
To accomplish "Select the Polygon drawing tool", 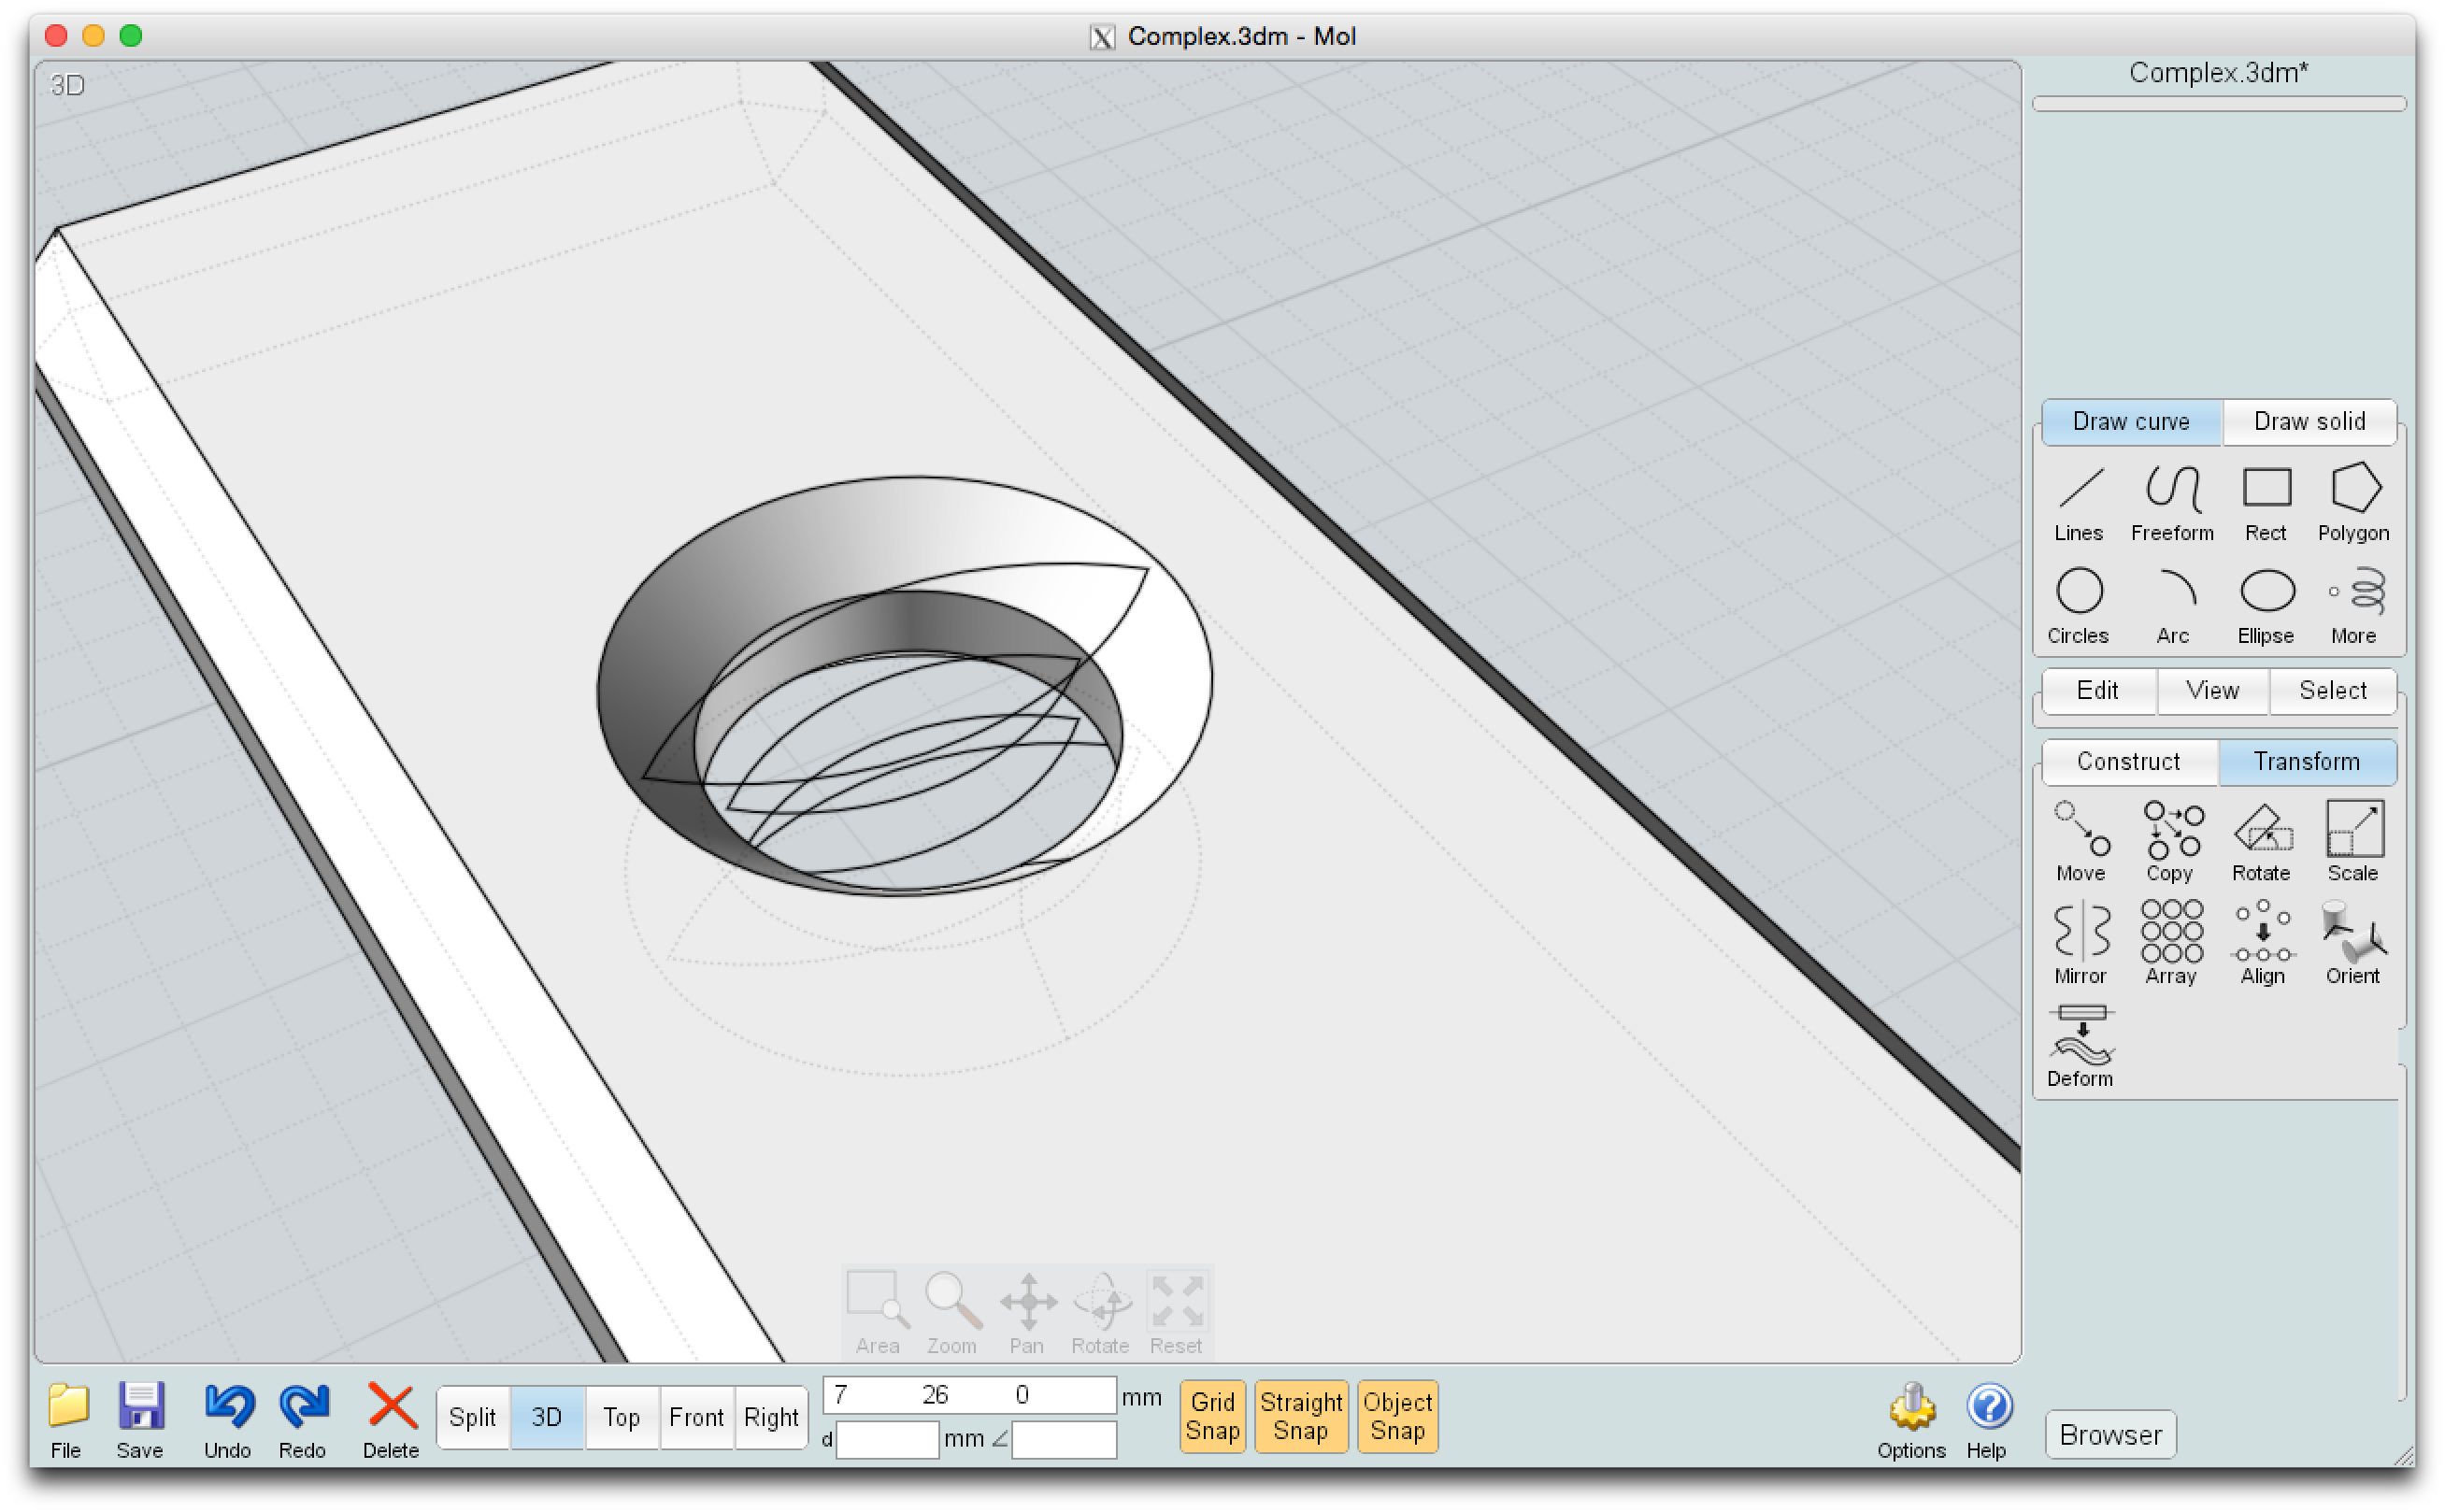I will (2354, 504).
